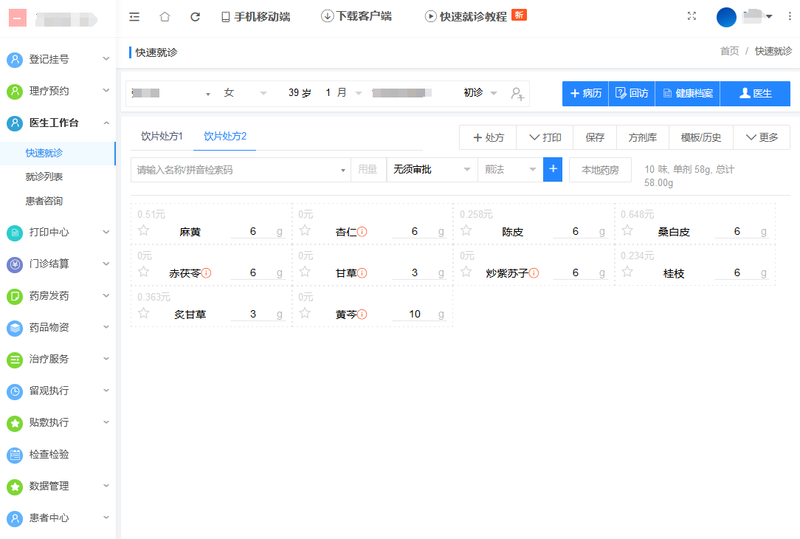Click the info icon next to 甘草
The height and width of the screenshot is (539, 800).
[x=362, y=273]
